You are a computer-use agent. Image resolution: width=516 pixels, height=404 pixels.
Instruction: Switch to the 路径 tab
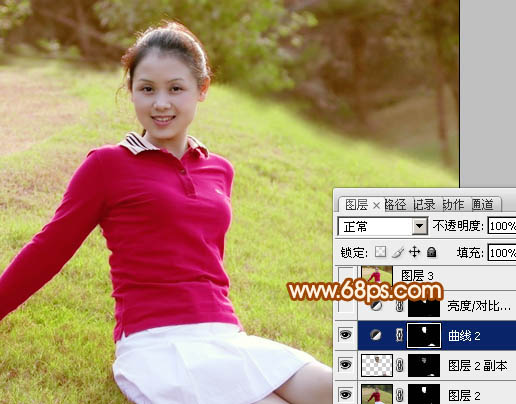[395, 204]
